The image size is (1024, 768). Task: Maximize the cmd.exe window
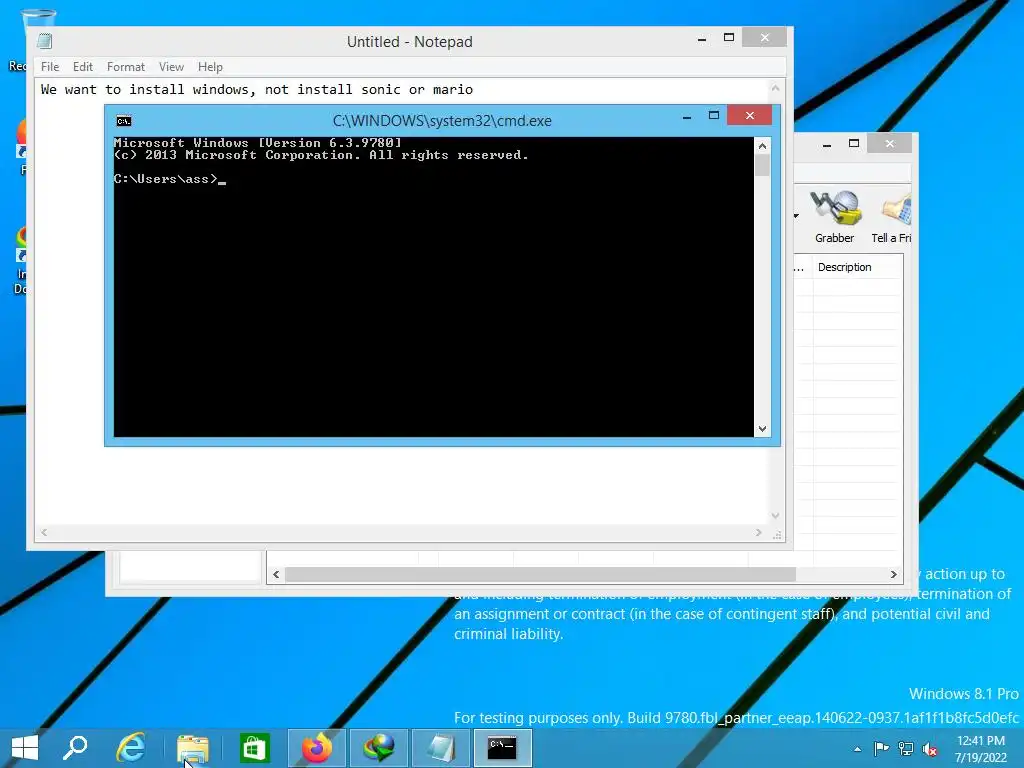714,116
